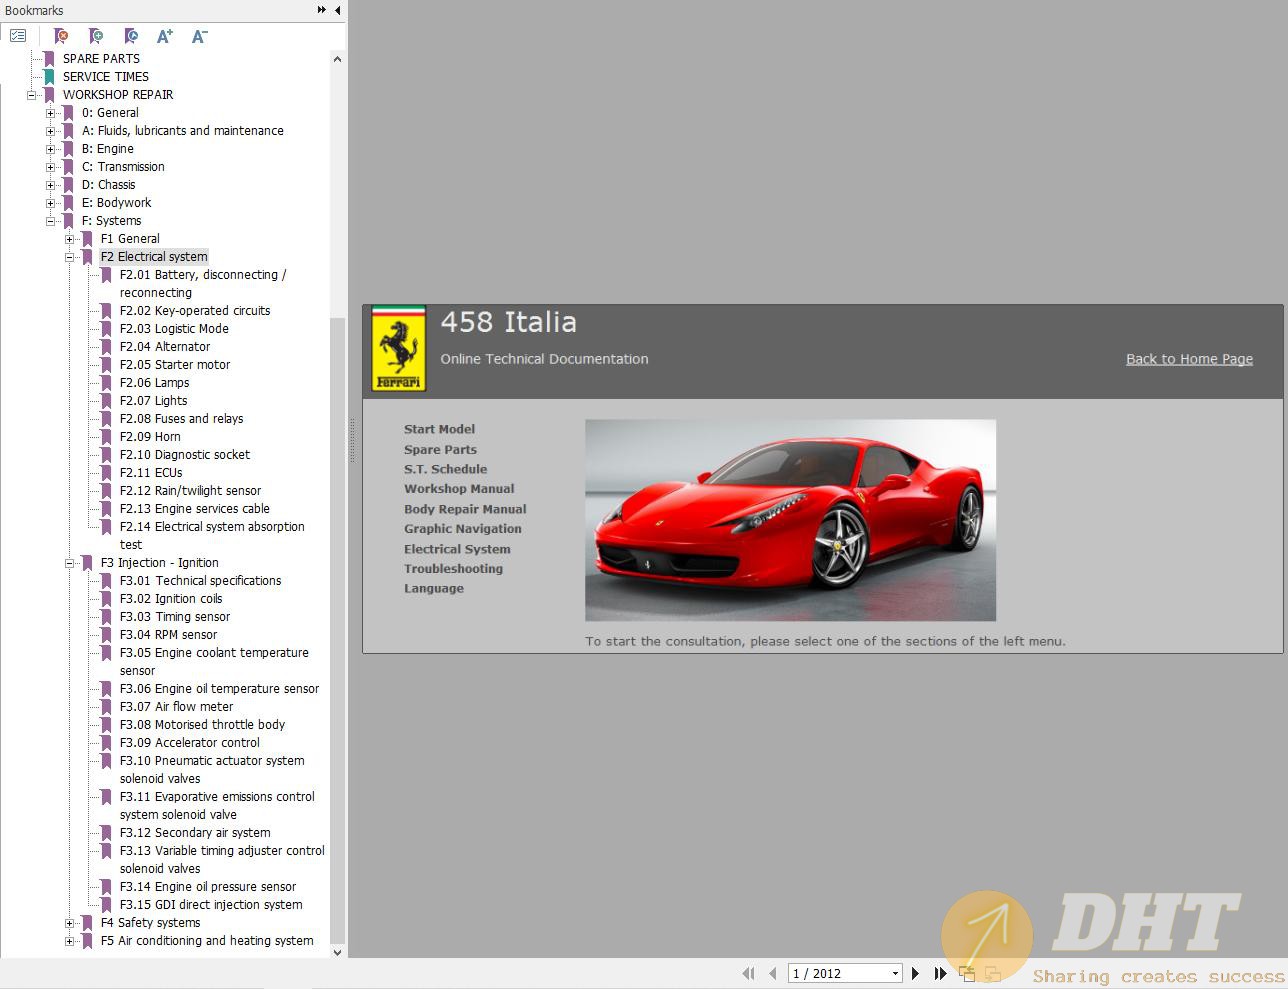Click the bookmarks scrollbar up arrow
The width and height of the screenshot is (1288, 989).
[x=337, y=59]
